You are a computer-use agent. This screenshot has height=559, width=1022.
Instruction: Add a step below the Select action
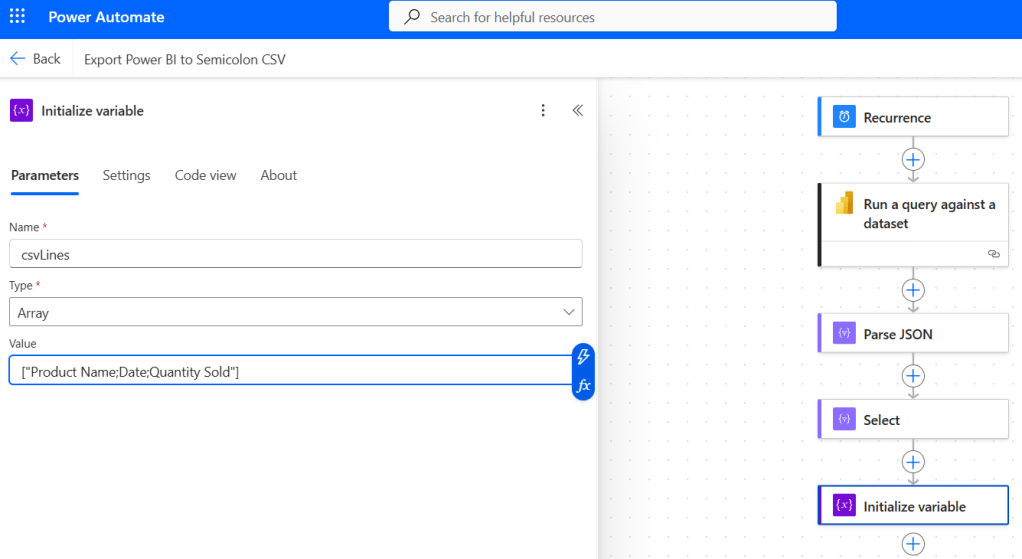pos(913,462)
